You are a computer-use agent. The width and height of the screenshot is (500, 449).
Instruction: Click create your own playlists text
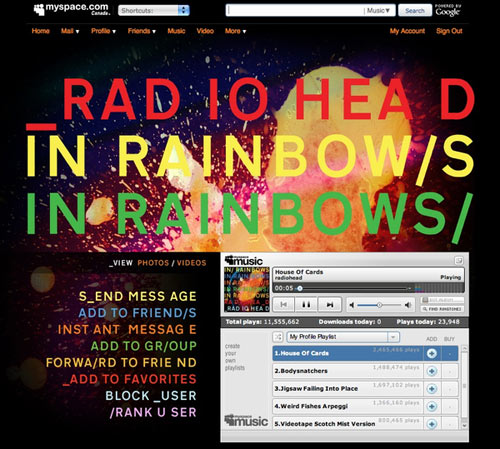235,357
